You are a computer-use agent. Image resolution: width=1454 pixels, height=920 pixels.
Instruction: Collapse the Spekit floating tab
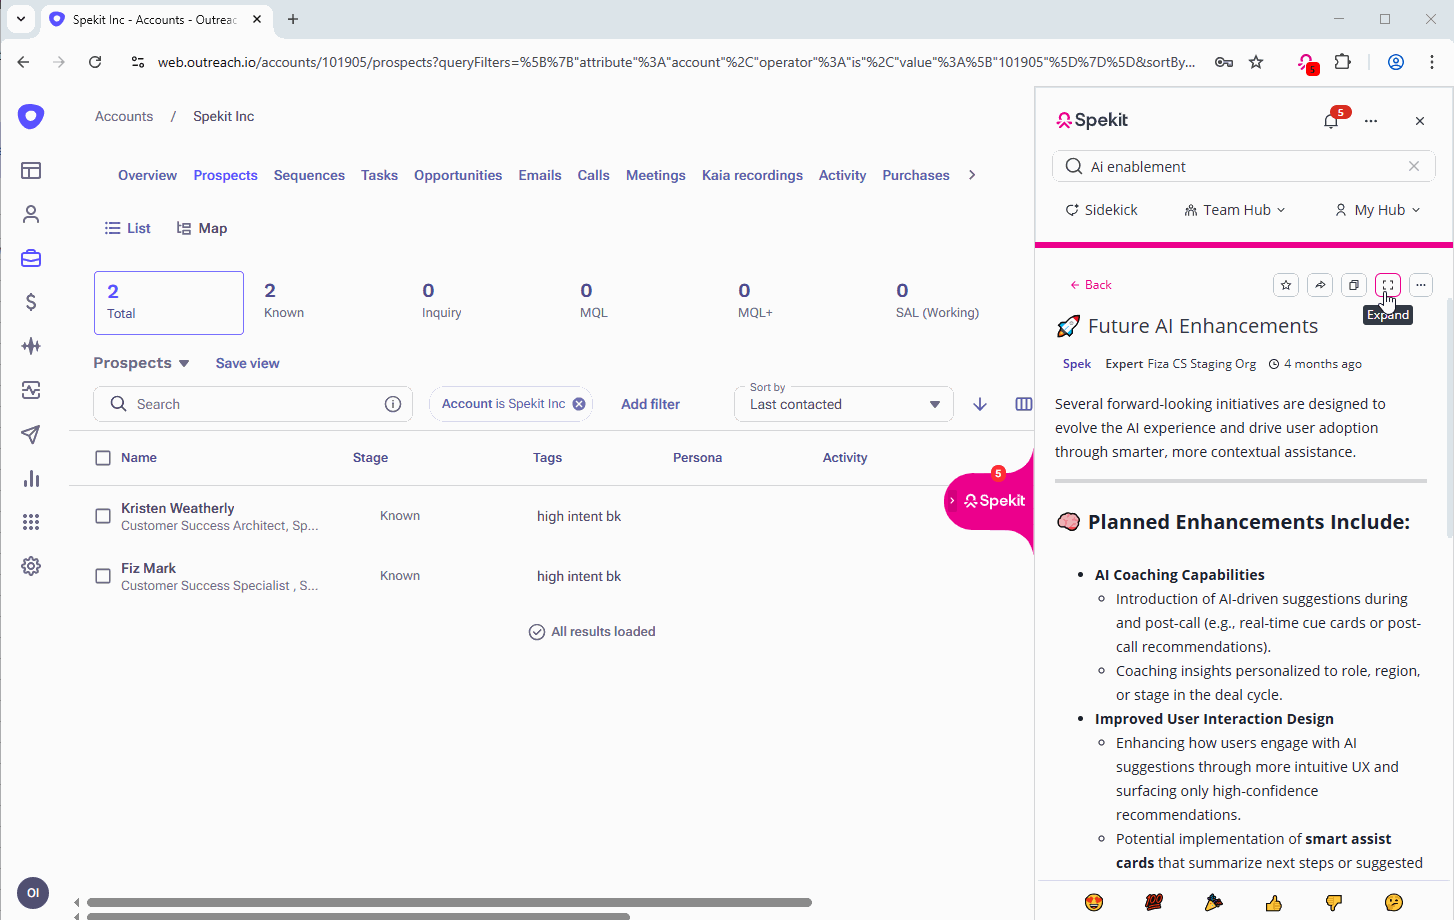952,500
